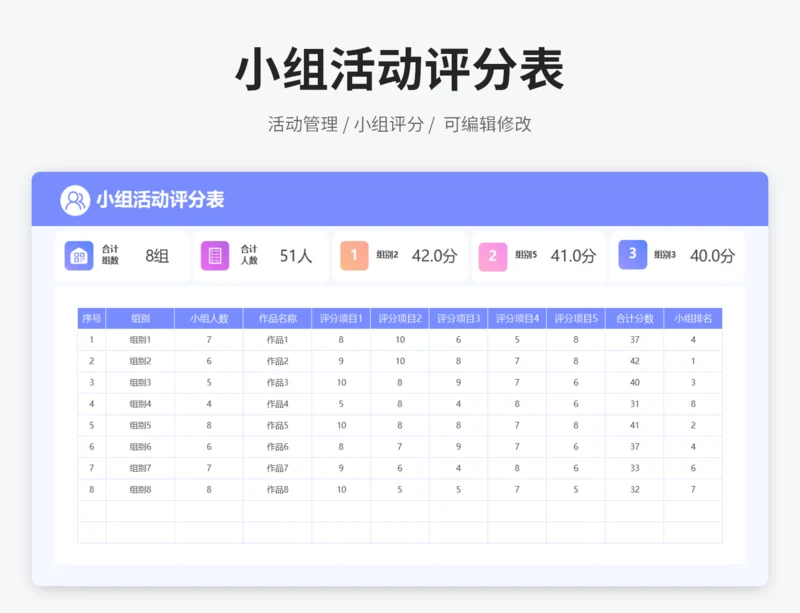Click total score 32 in 组别8 row
This screenshot has width=800, height=613.
(x=634, y=490)
